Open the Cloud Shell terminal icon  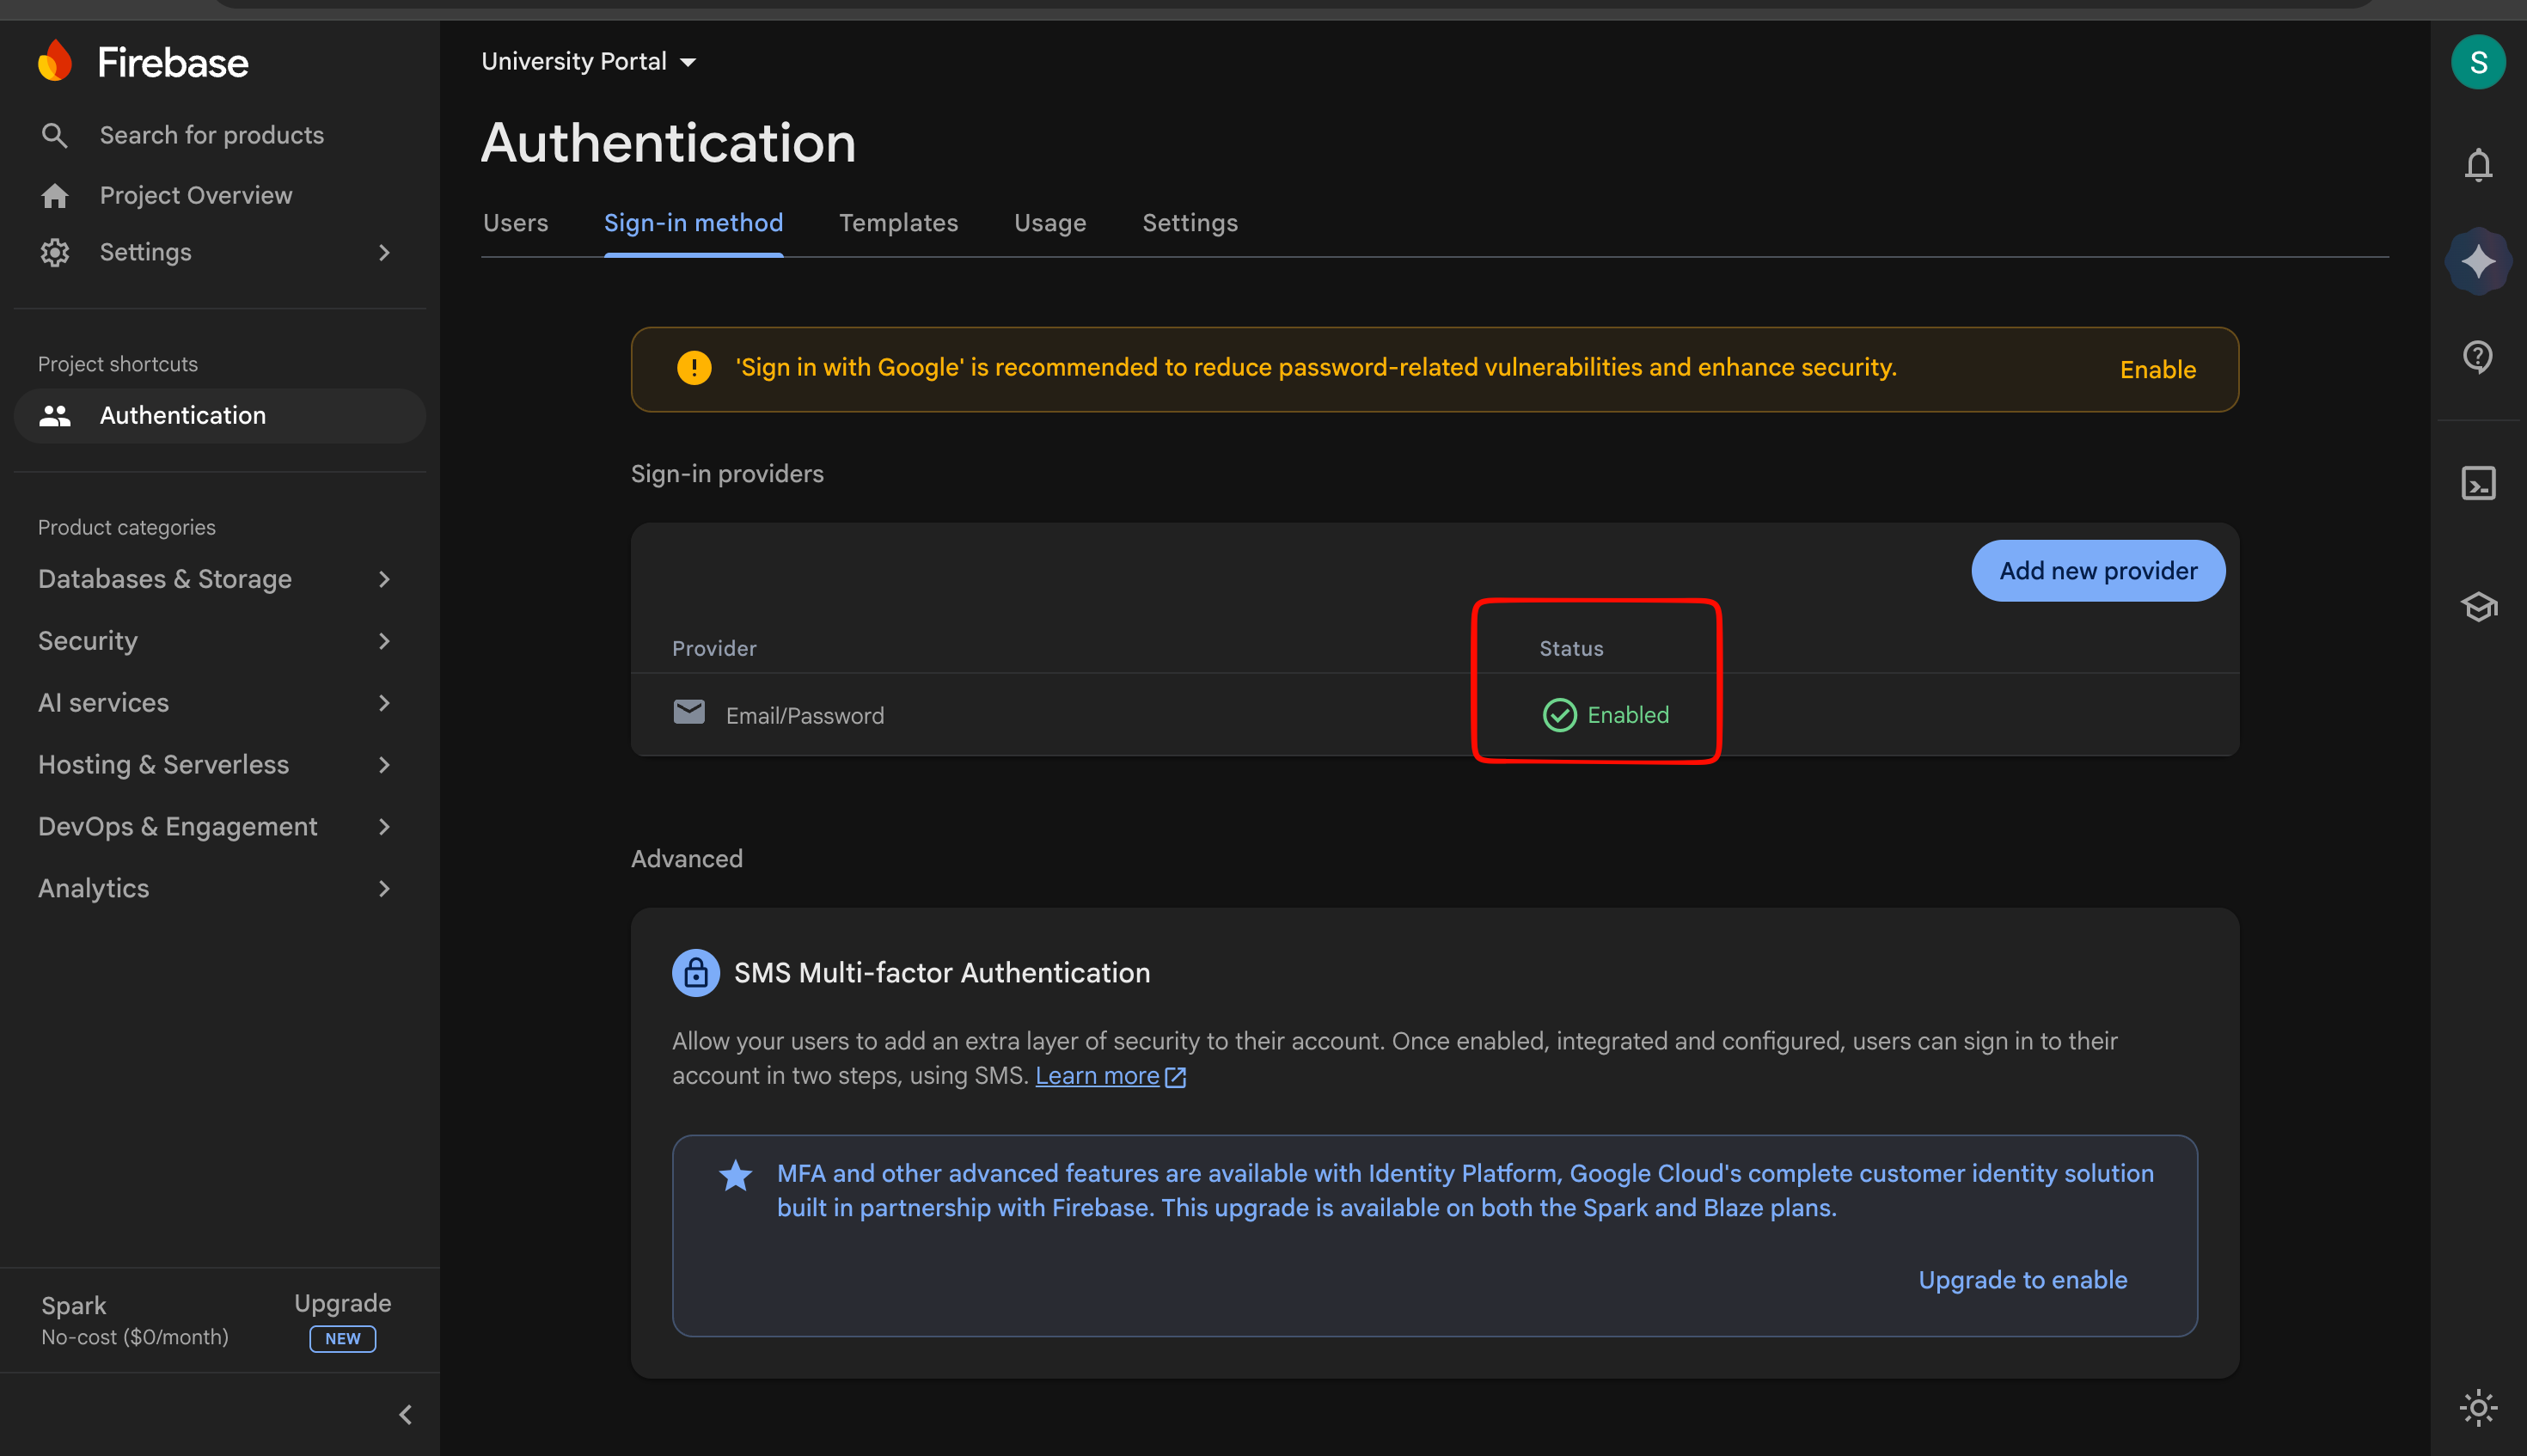point(2478,484)
